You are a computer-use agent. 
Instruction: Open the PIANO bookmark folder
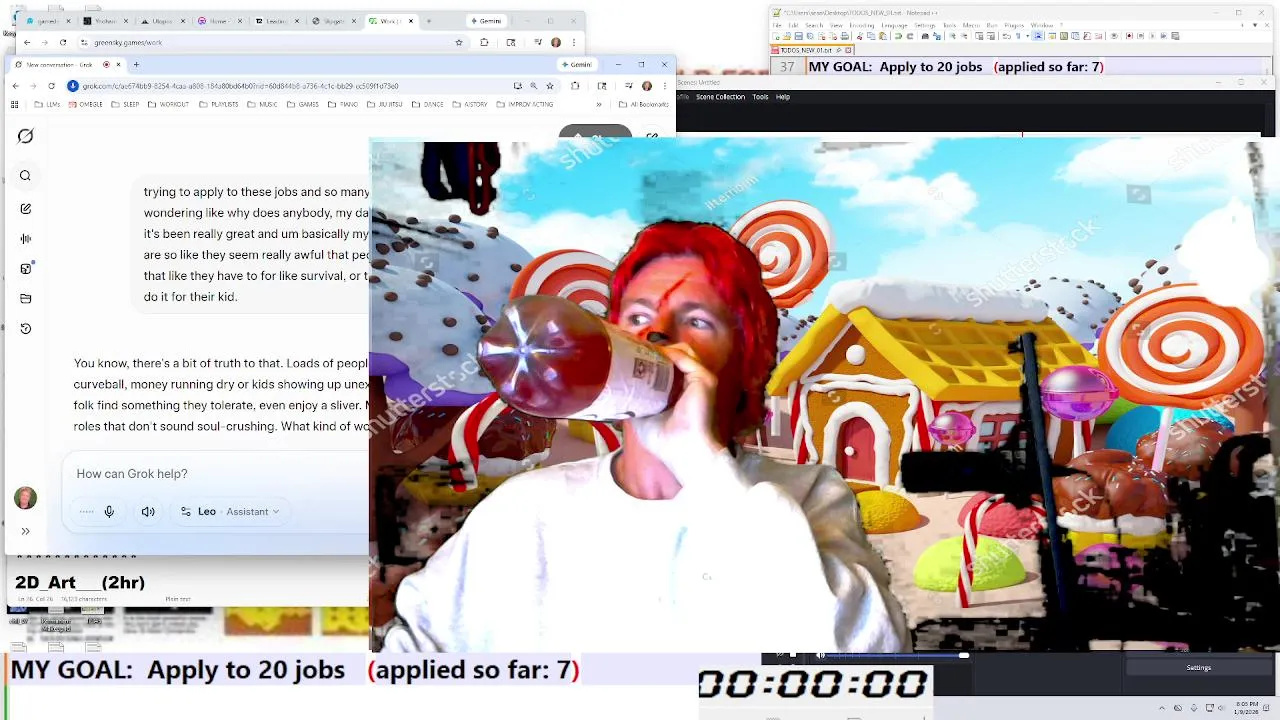[342, 104]
